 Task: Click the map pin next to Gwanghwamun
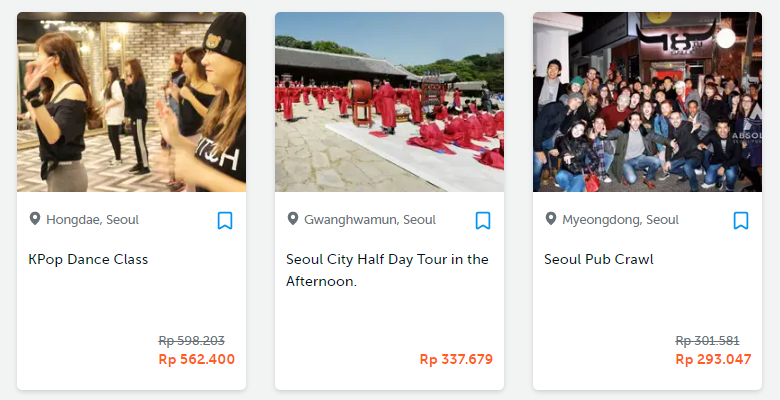click(x=293, y=219)
